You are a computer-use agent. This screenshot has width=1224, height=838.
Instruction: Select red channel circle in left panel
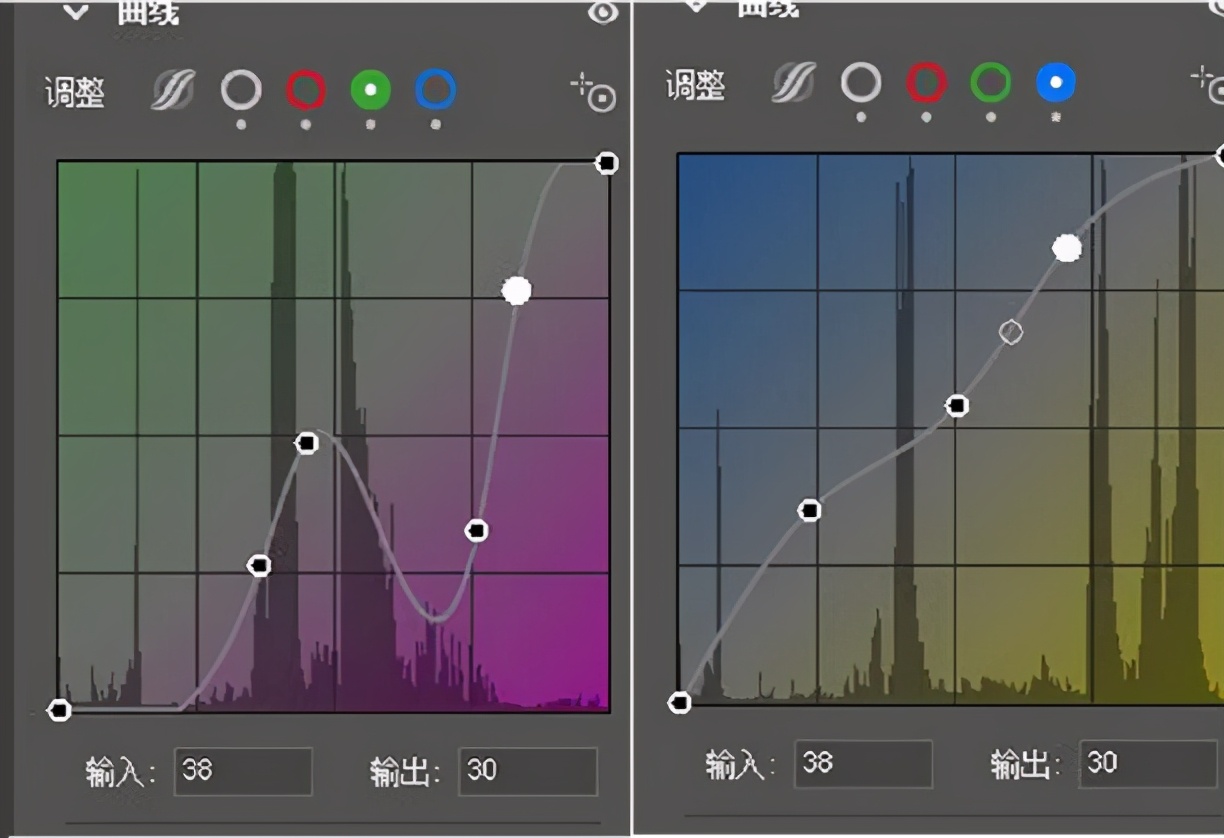point(306,91)
